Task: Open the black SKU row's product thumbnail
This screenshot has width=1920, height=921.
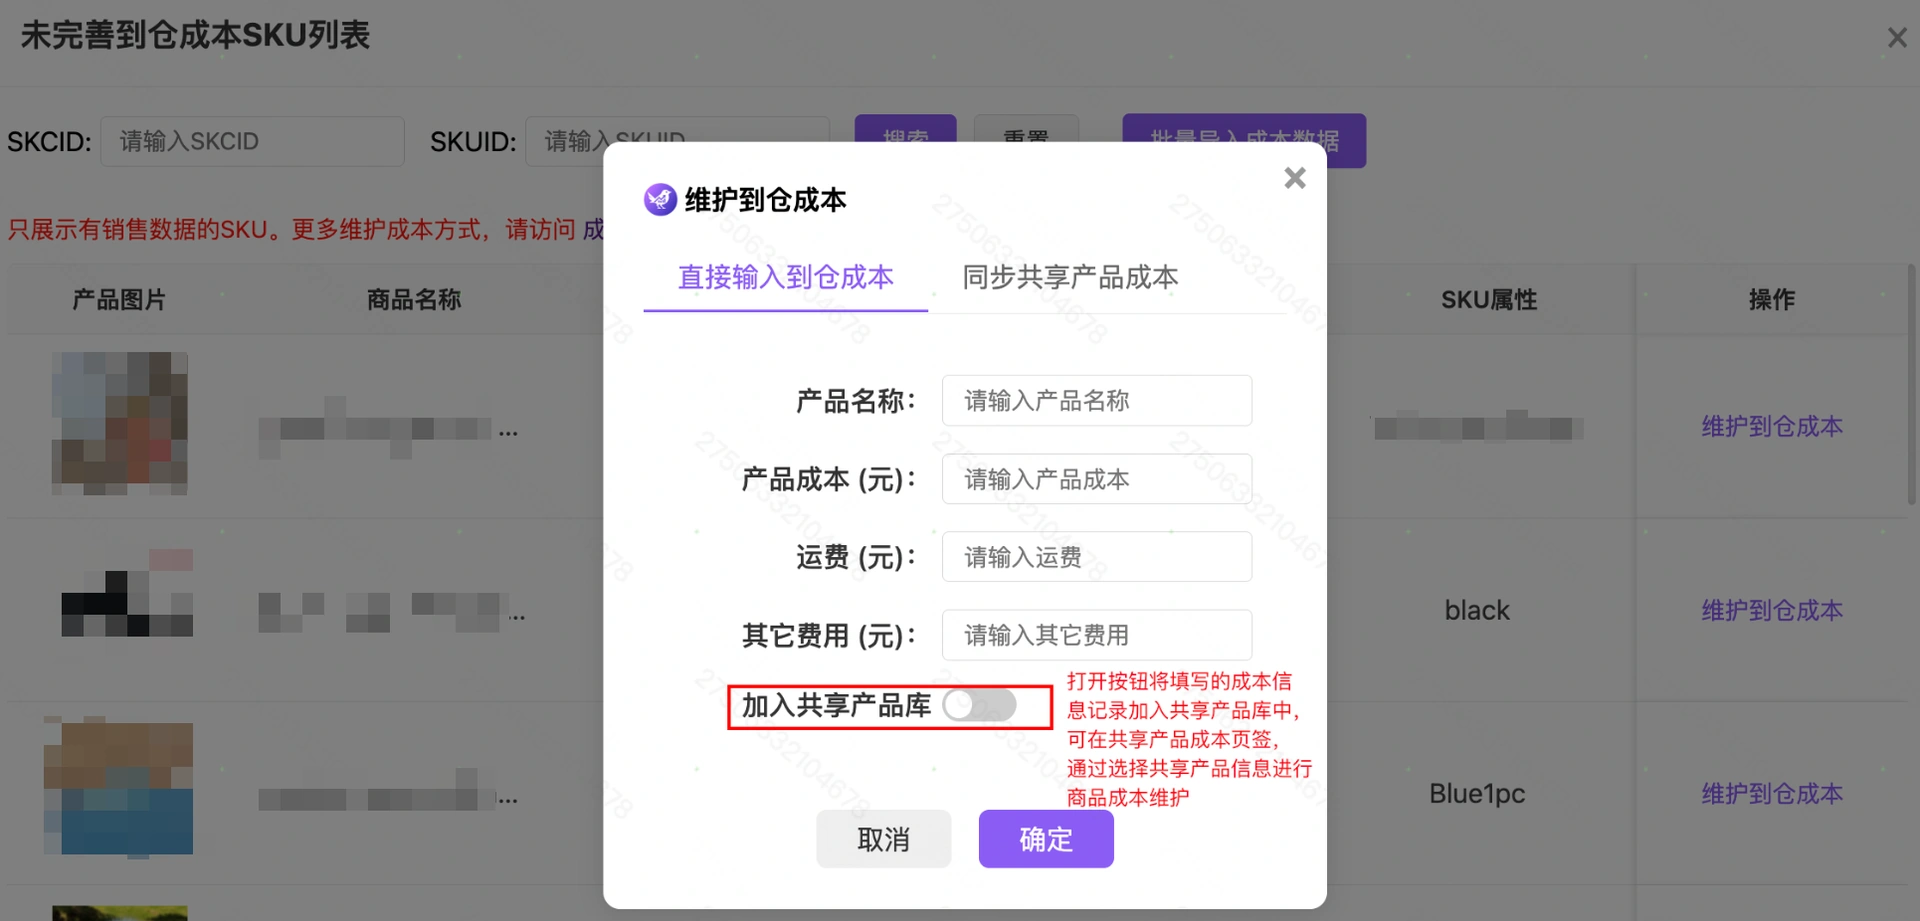Action: [x=127, y=592]
